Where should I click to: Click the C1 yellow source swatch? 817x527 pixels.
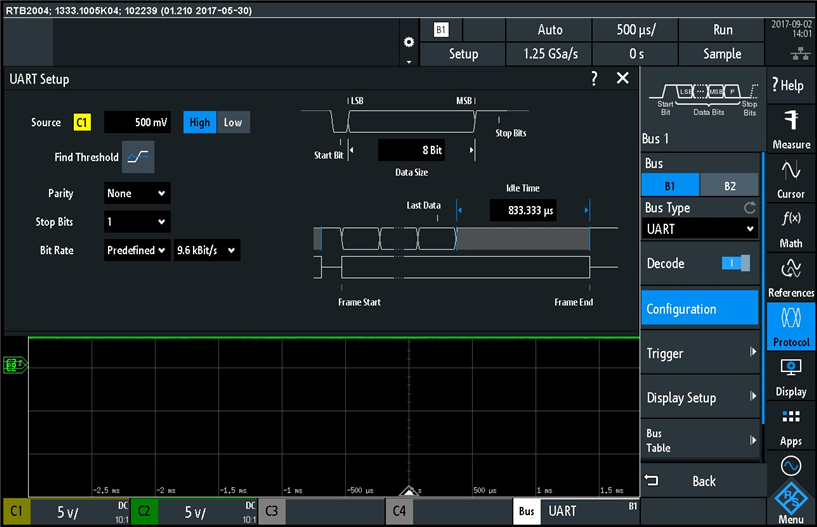point(82,123)
